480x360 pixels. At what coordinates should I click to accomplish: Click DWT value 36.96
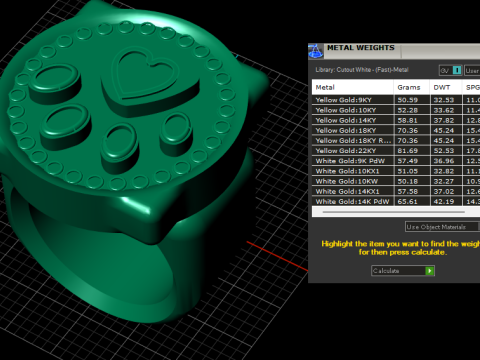pos(444,161)
